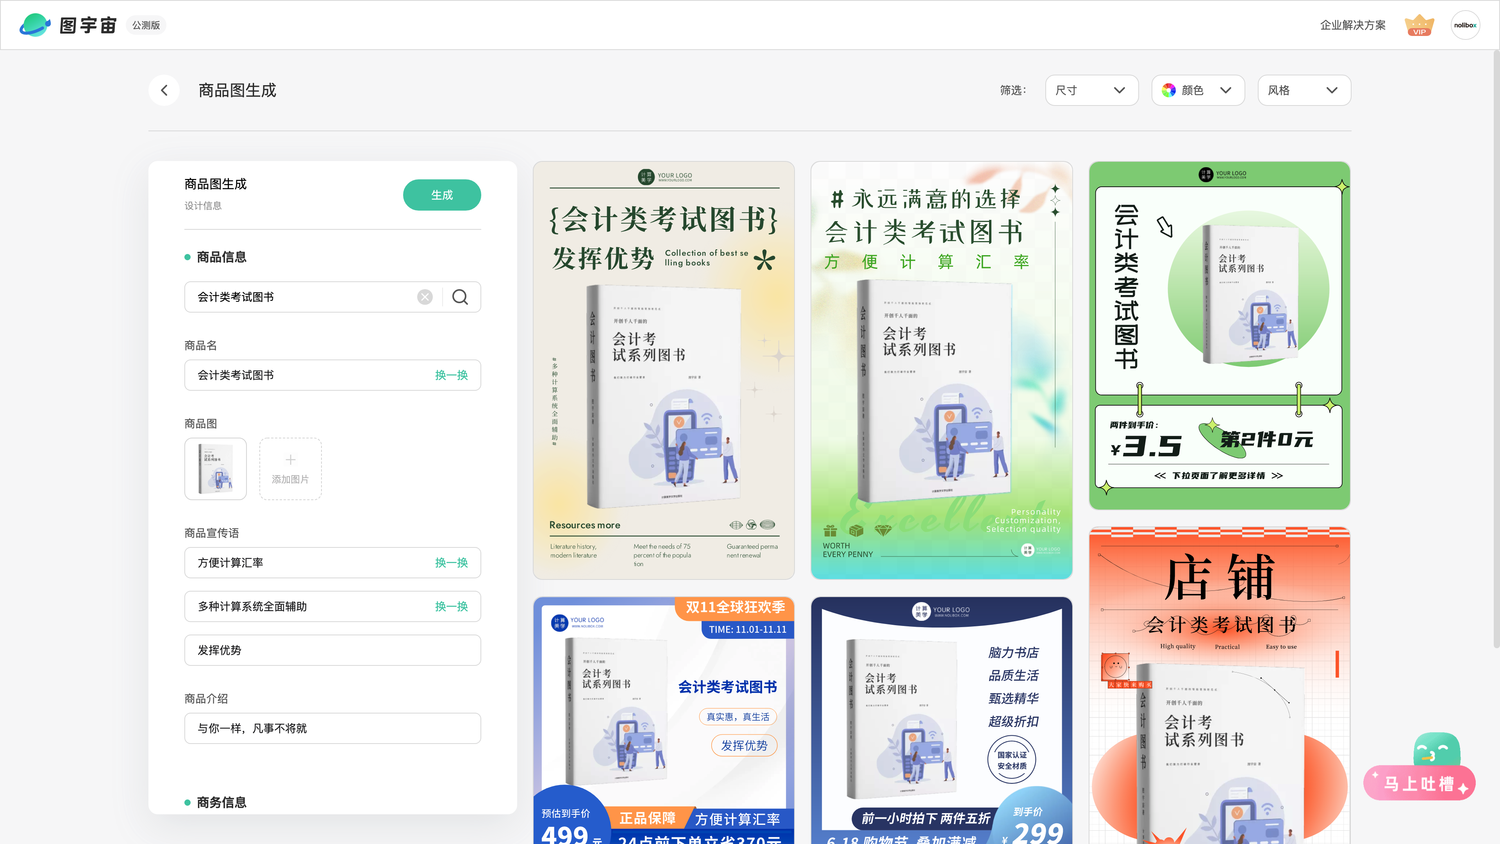Click the 设计信息 subtitle
1500x844 pixels.
[x=203, y=206]
